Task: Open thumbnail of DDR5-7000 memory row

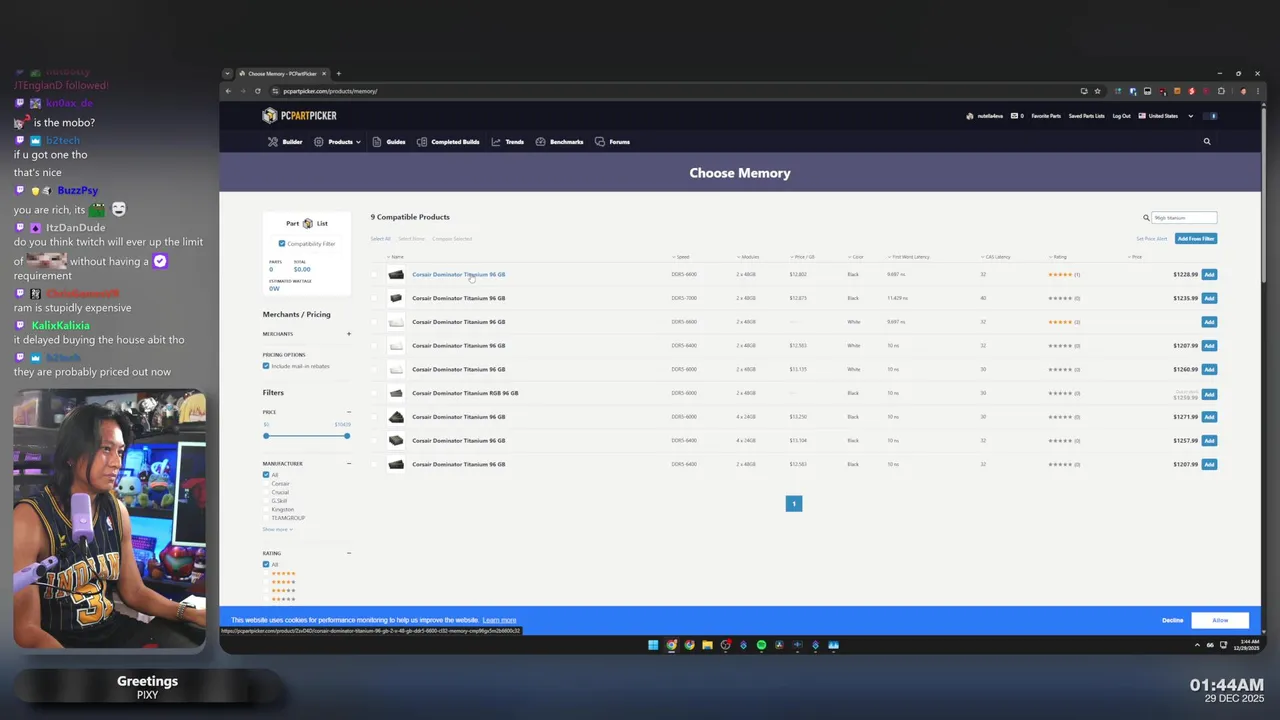Action: point(396,298)
